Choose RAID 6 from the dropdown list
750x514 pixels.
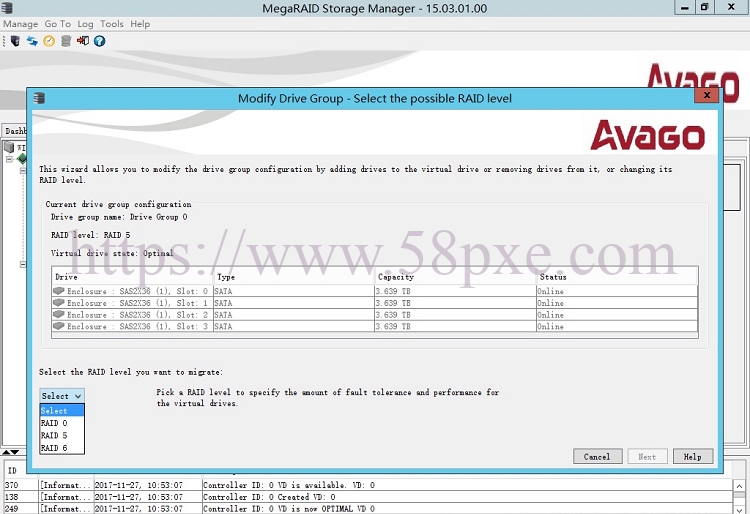62,448
